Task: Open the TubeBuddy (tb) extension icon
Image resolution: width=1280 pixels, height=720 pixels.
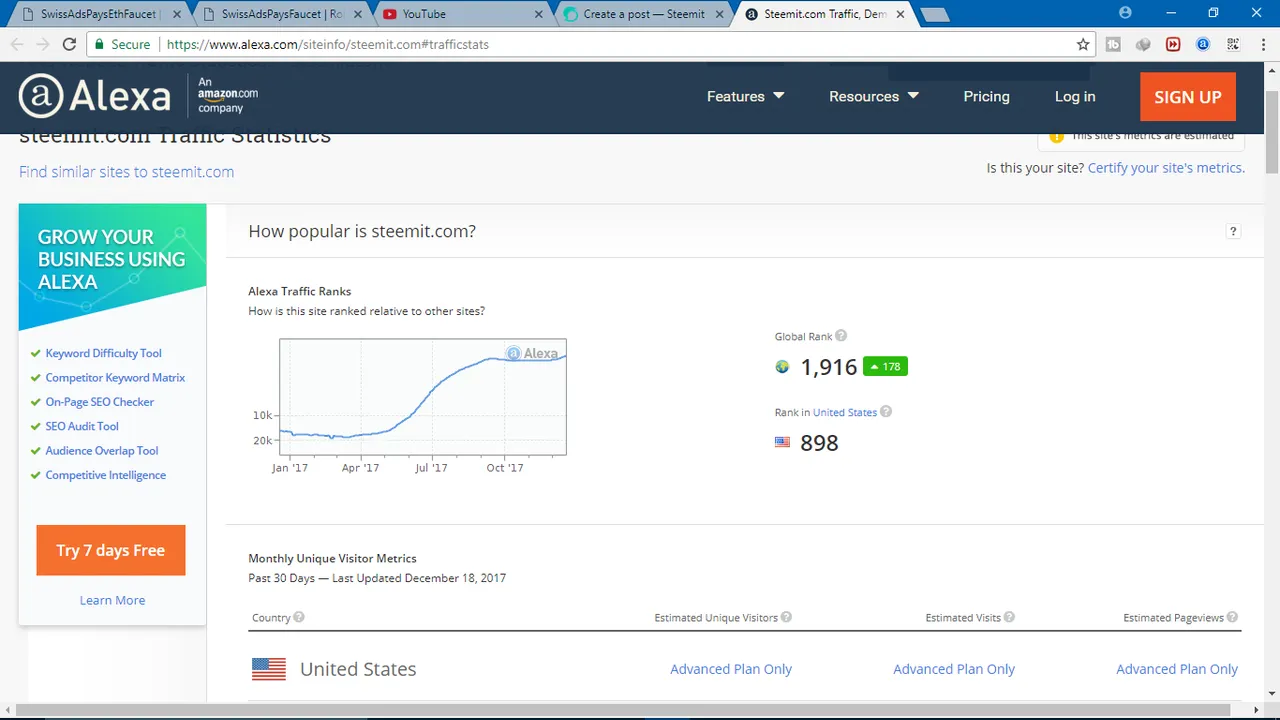Action: (1113, 44)
